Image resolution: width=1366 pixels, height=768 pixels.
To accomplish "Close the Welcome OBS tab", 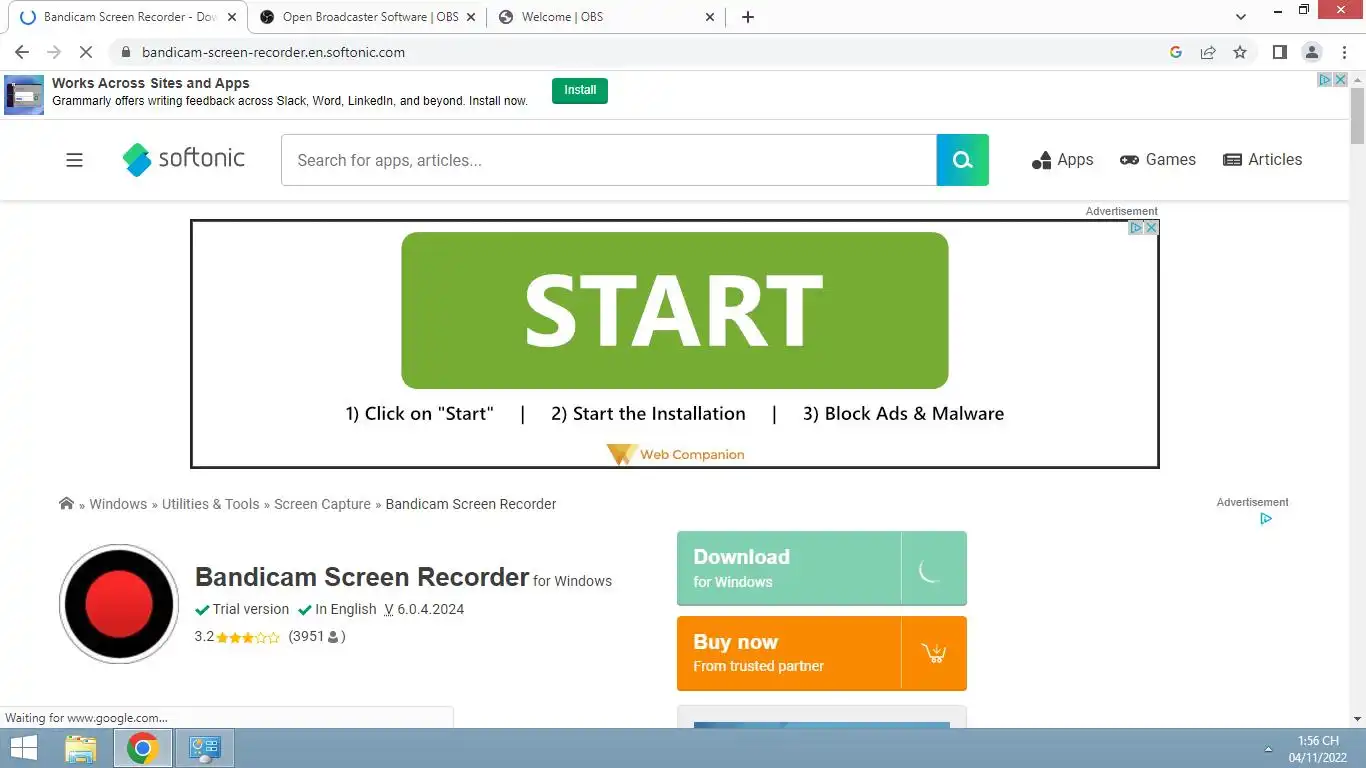I will tap(710, 17).
